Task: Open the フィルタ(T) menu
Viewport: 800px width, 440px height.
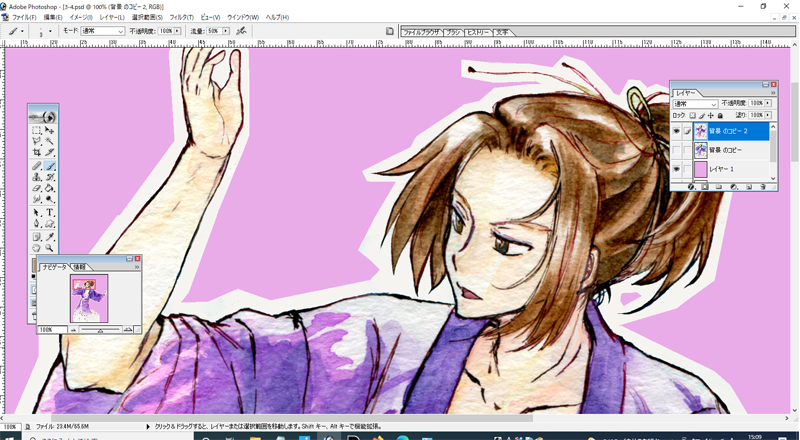Action: pos(181,17)
